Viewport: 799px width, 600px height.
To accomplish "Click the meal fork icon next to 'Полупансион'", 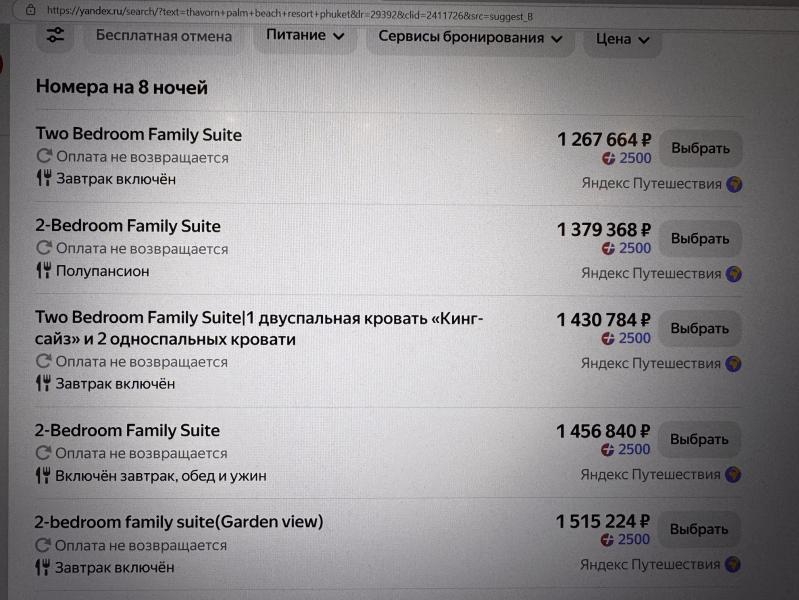I will 43,271.
